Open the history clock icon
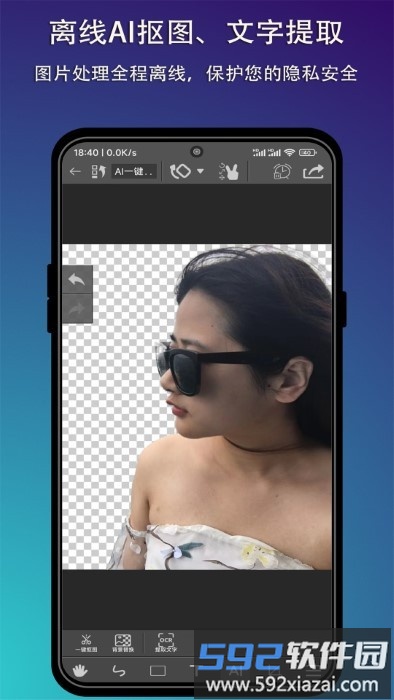 coord(282,172)
